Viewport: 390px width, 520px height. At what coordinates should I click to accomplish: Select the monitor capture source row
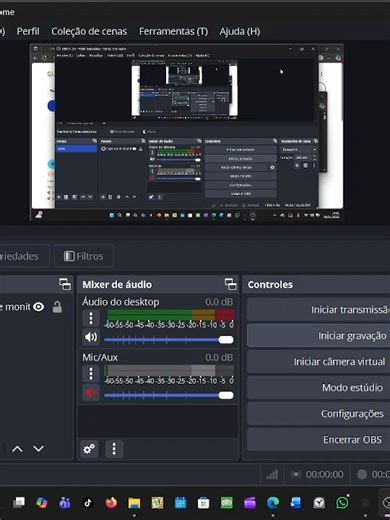[x=36, y=307]
